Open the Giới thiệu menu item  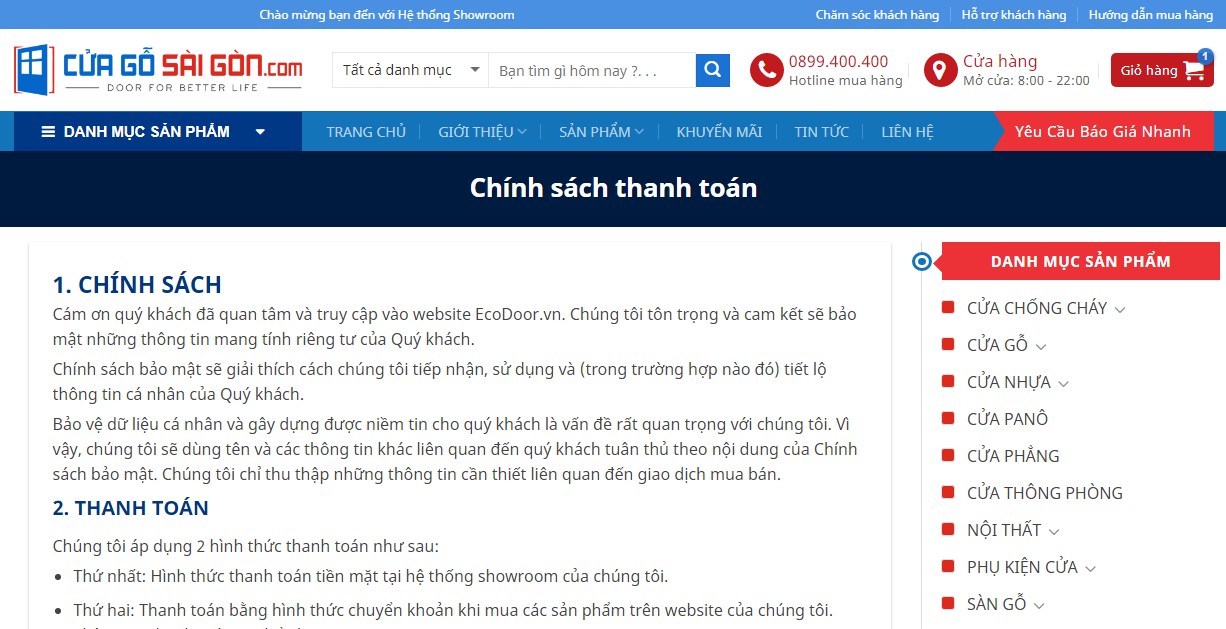[x=476, y=132]
